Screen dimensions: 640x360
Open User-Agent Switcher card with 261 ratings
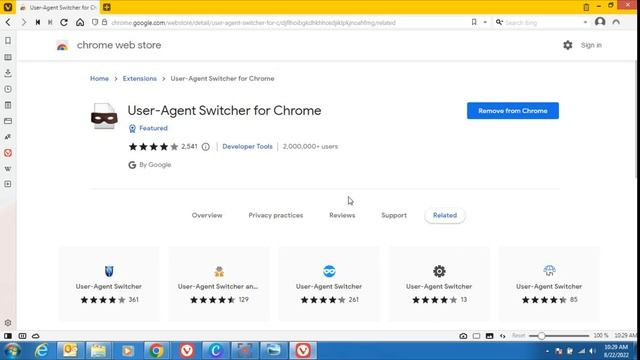tap(329, 283)
